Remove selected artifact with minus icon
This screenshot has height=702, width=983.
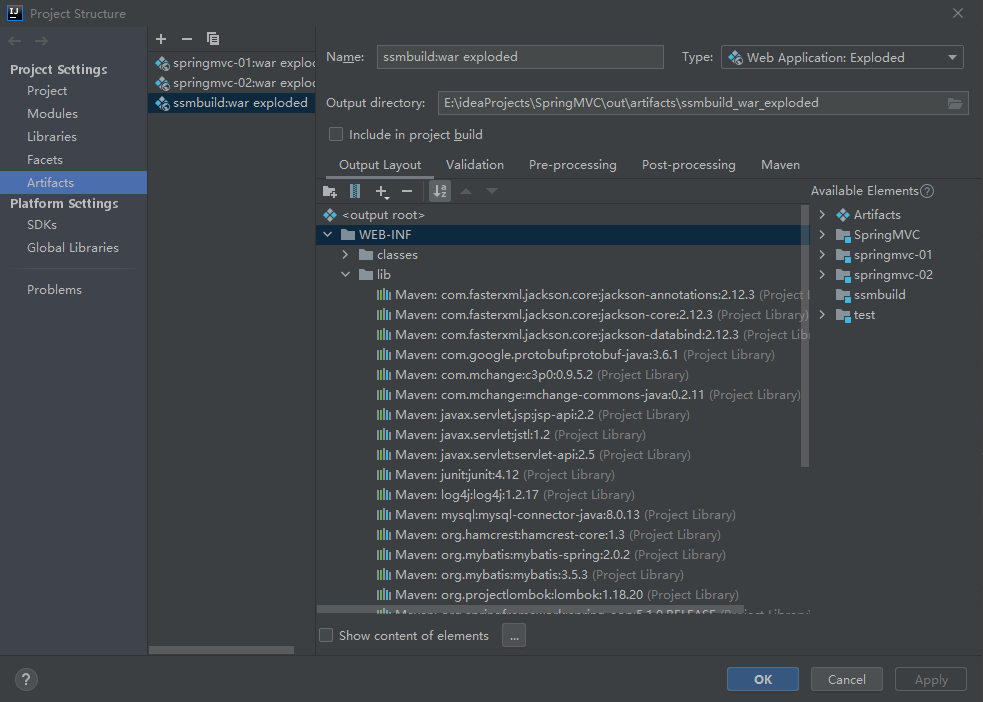point(187,39)
